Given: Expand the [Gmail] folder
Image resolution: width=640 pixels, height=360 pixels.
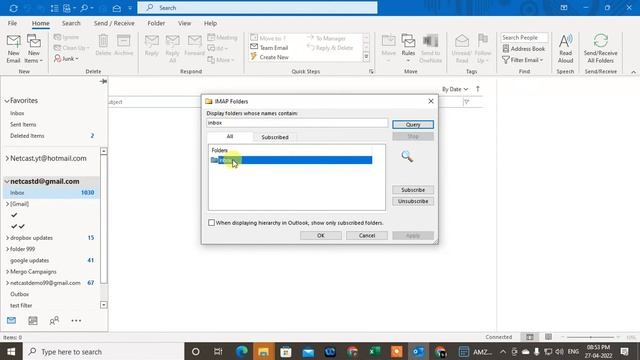Looking at the screenshot, I should (7, 204).
